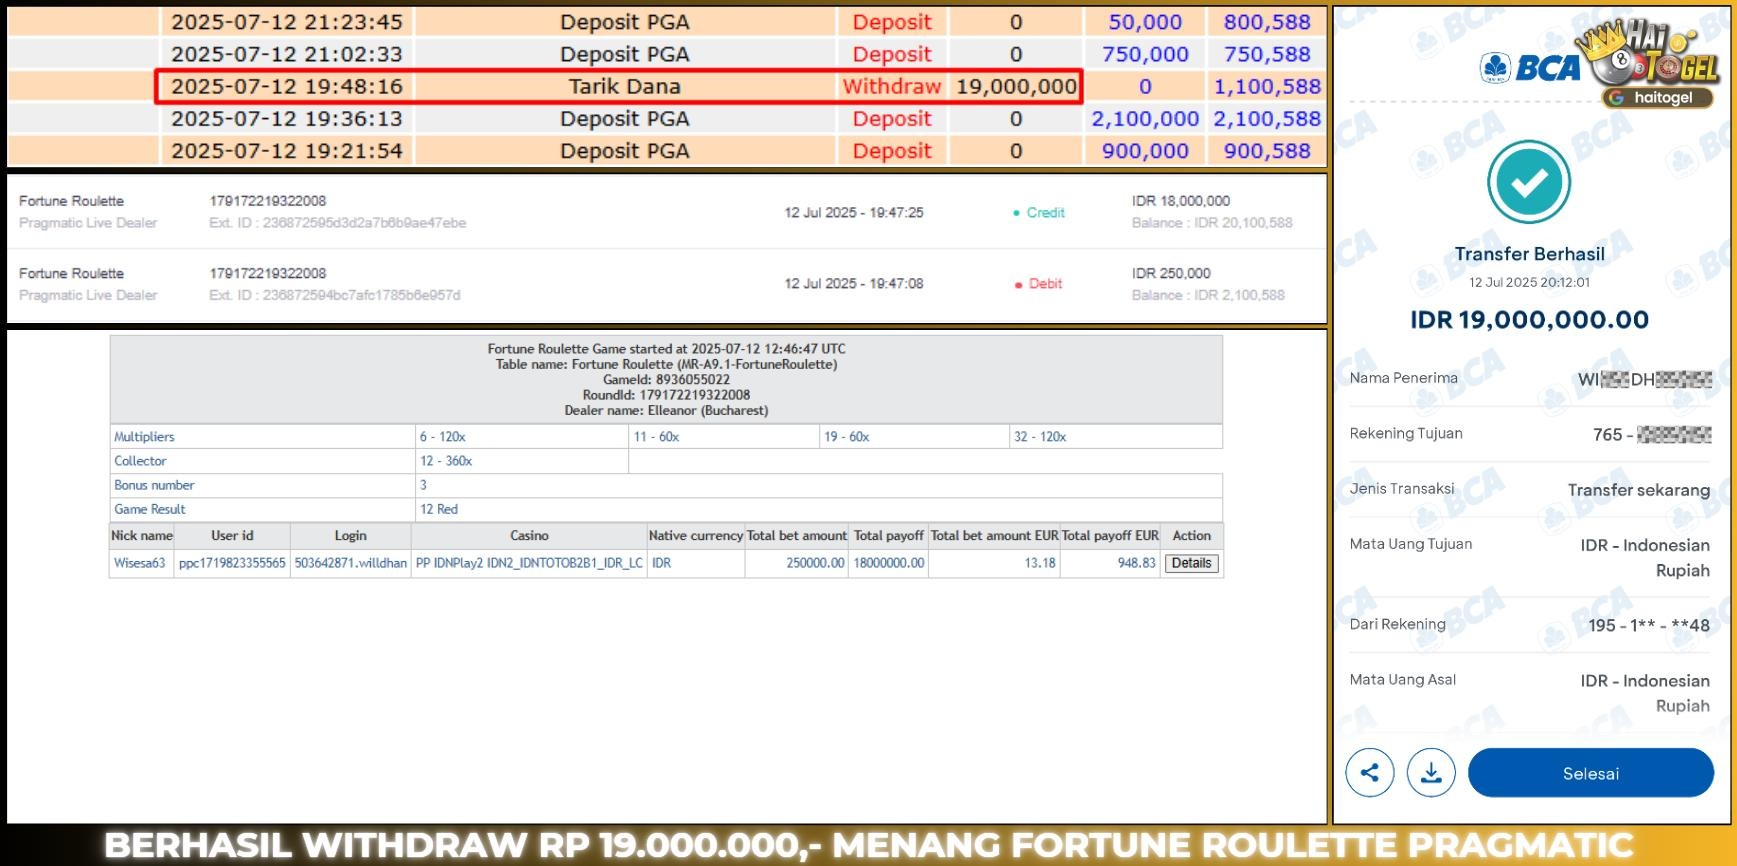Click timestamp 2025-07-12 21:23:45
The image size is (1737, 866).
click(x=286, y=22)
